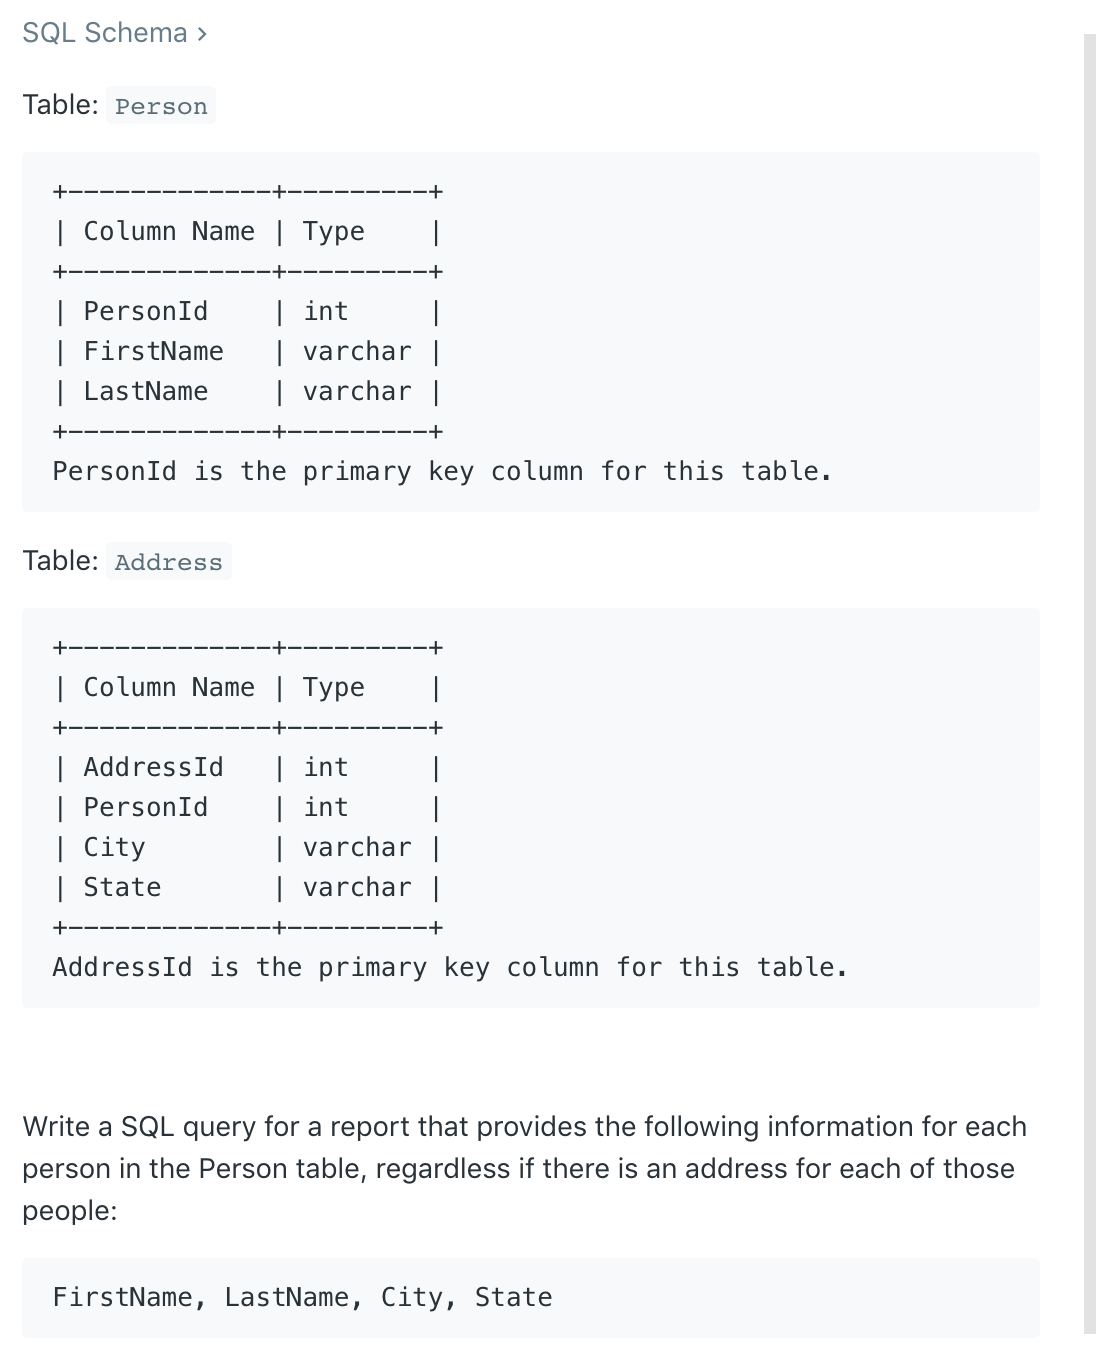The image size is (1100, 1360).
Task: Click the PersonId row in Person table
Action: point(247,312)
